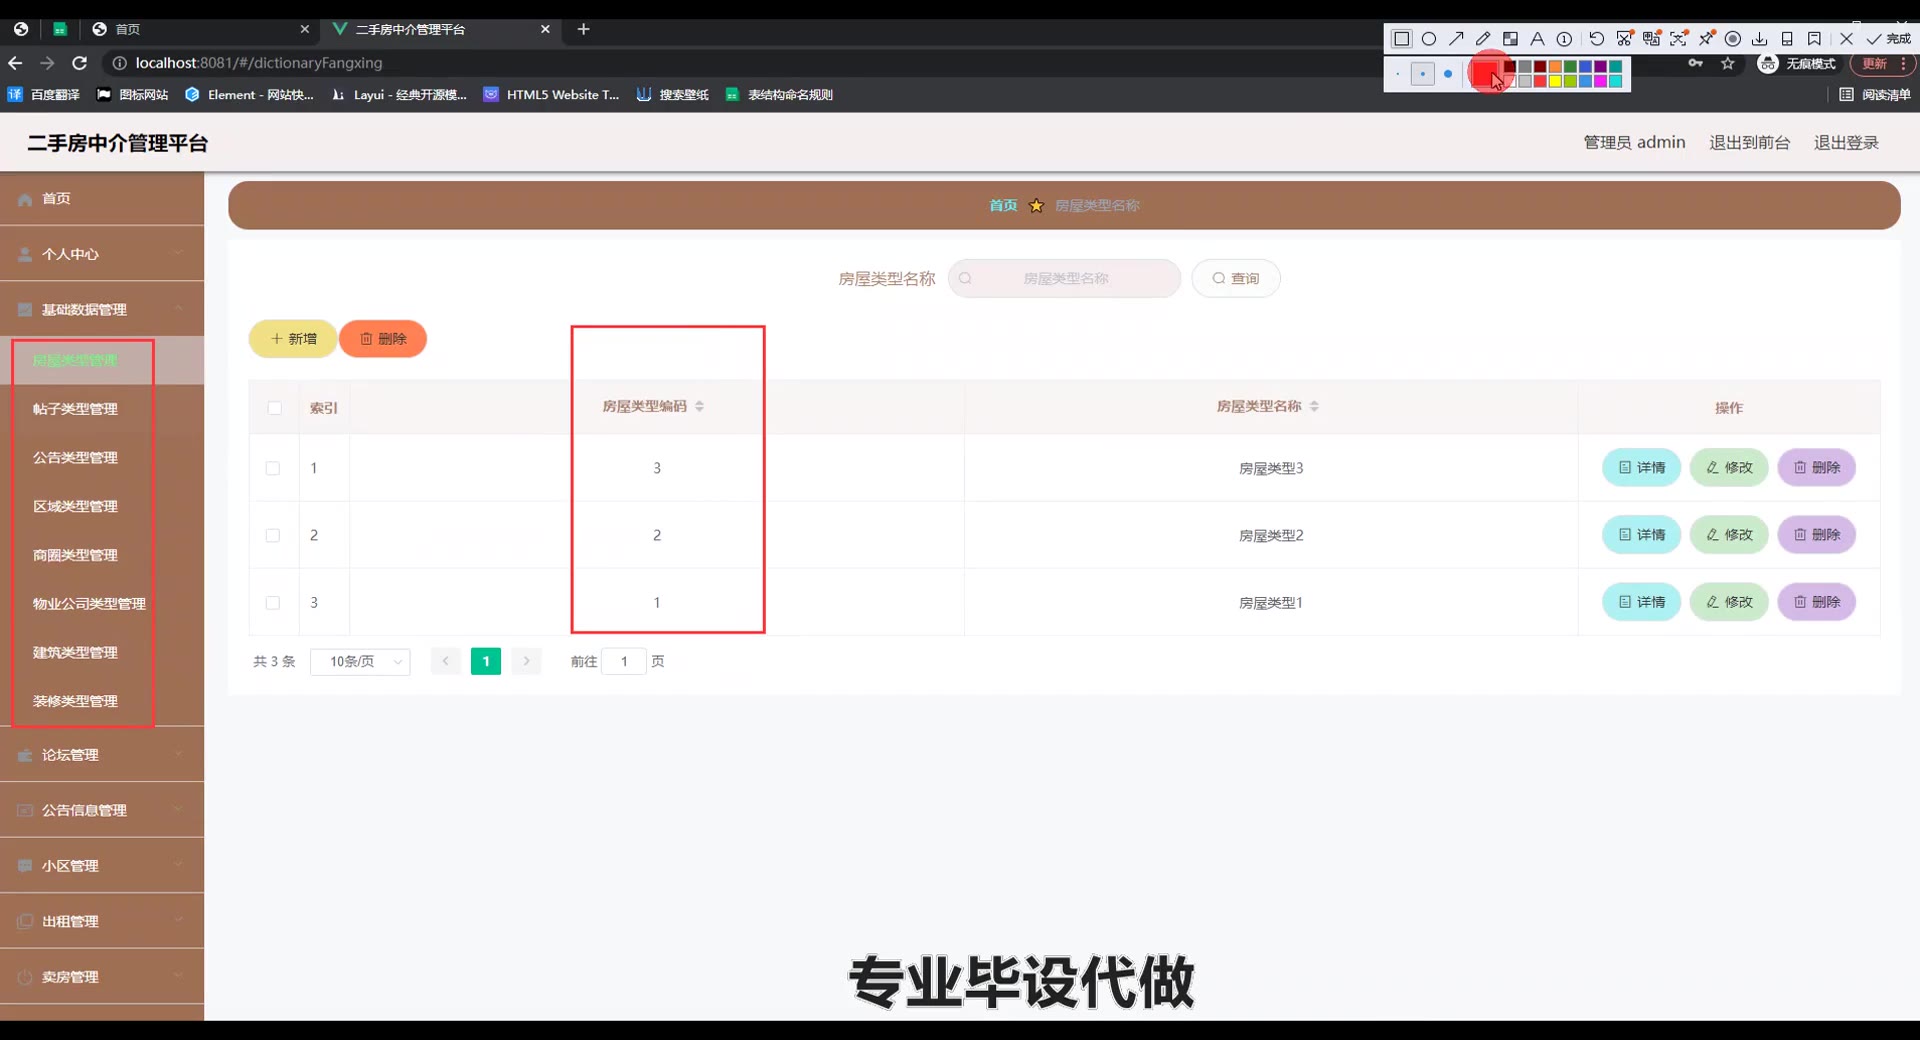1920x1040 pixels.
Task: Start screen recording from toolbar
Action: coord(1733,39)
